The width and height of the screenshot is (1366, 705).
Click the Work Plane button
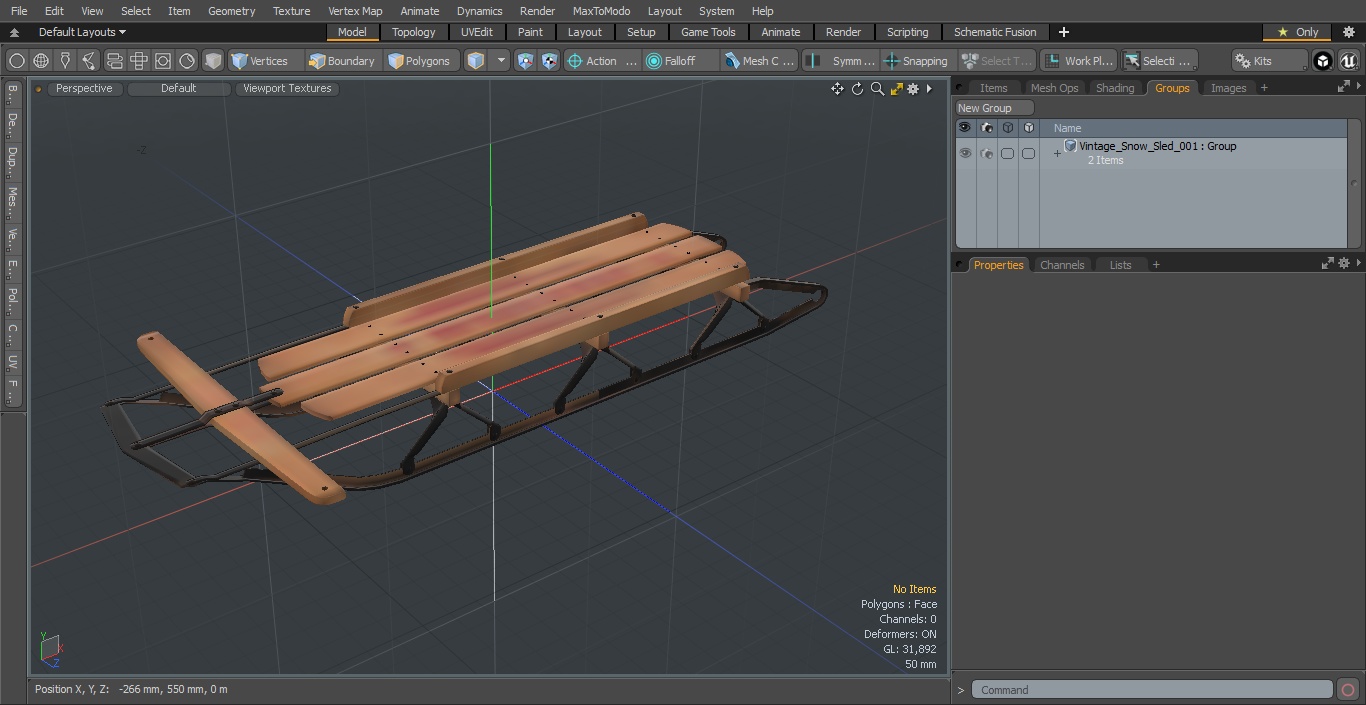pos(1079,61)
